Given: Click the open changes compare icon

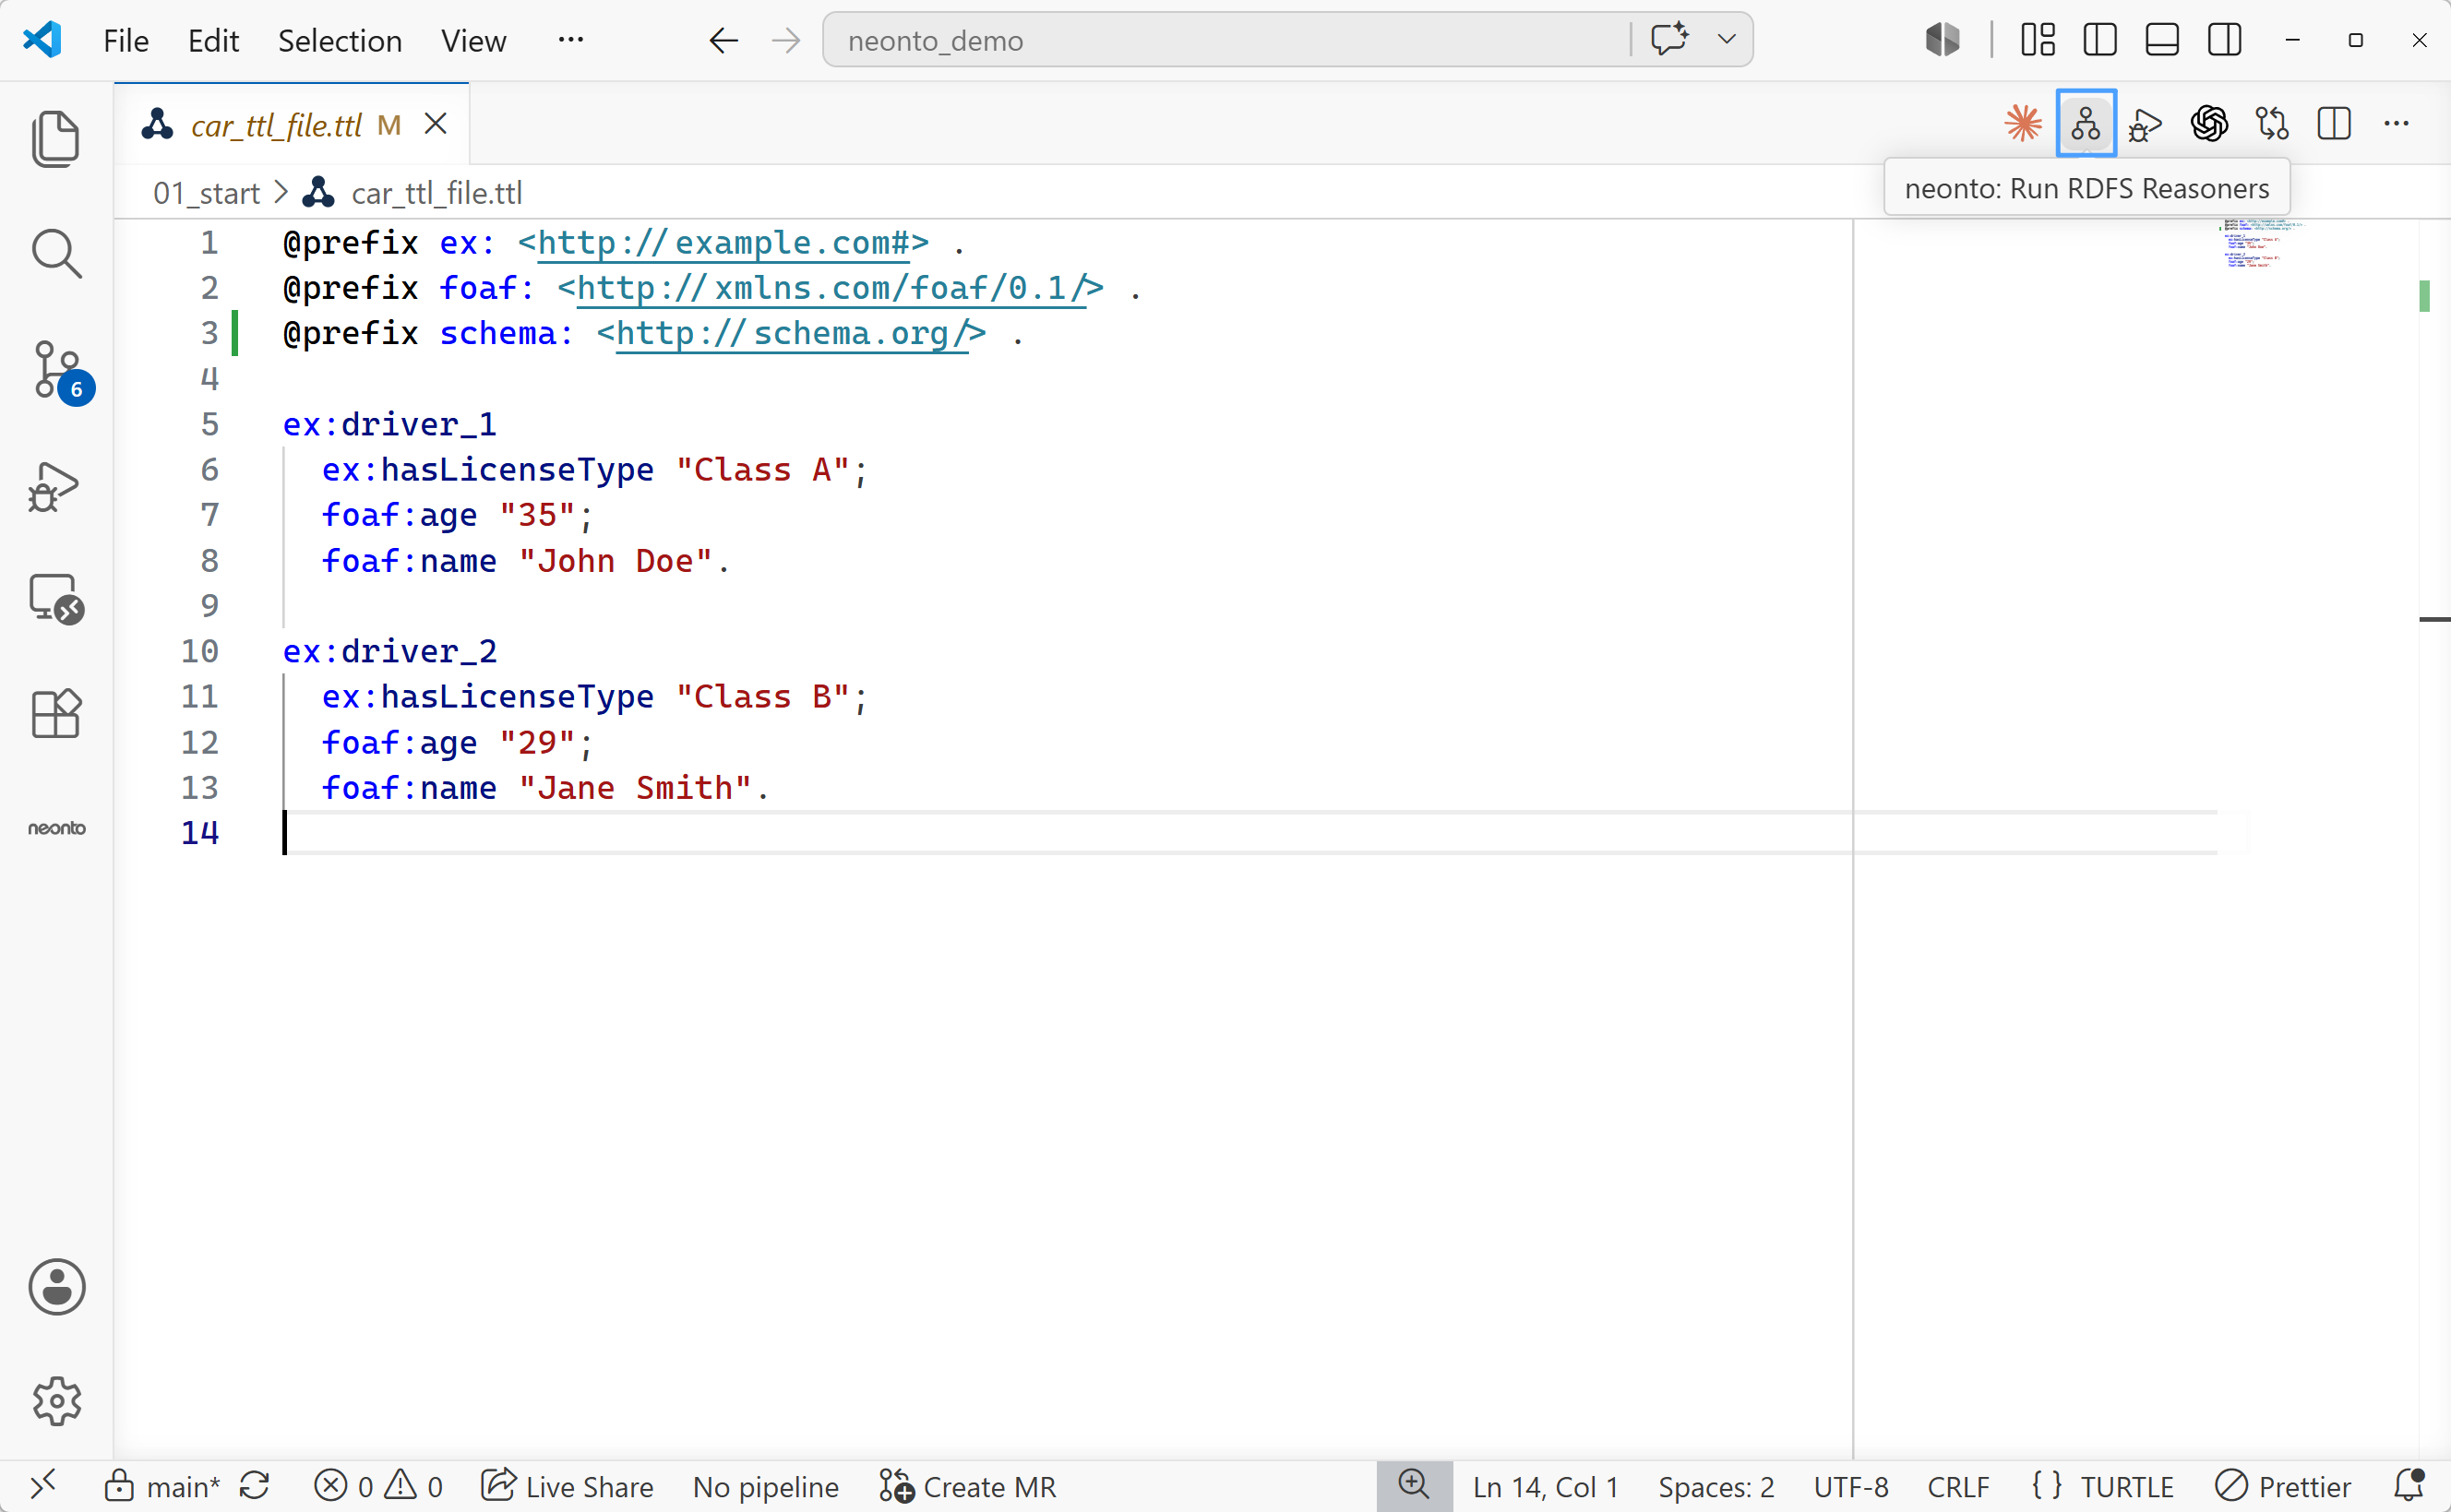Looking at the screenshot, I should point(2272,124).
